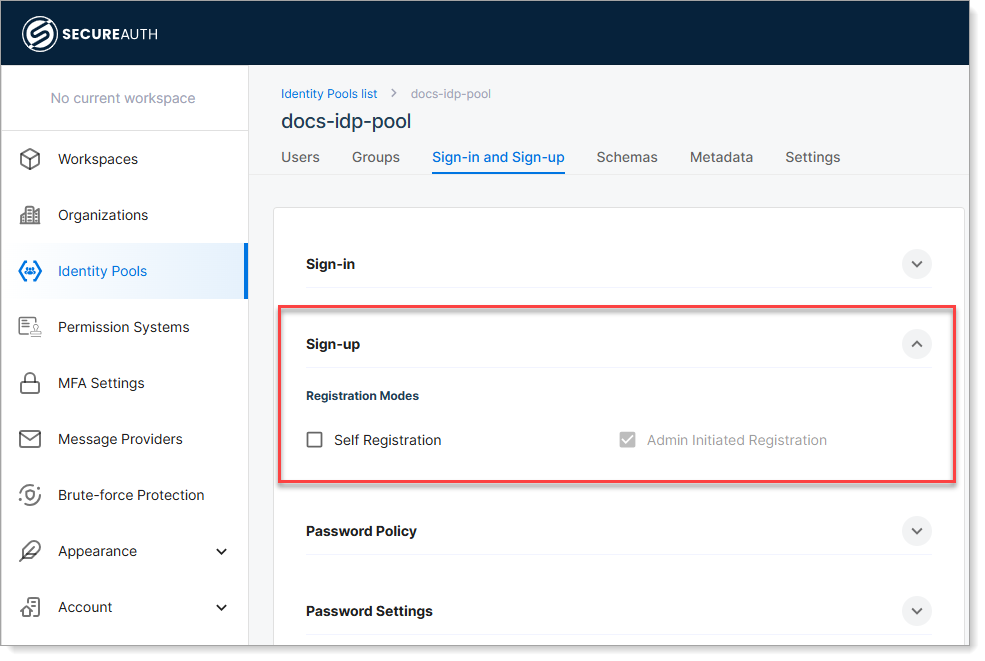Click the Permission Systems icon
This screenshot has height=661, width=985.
30,327
